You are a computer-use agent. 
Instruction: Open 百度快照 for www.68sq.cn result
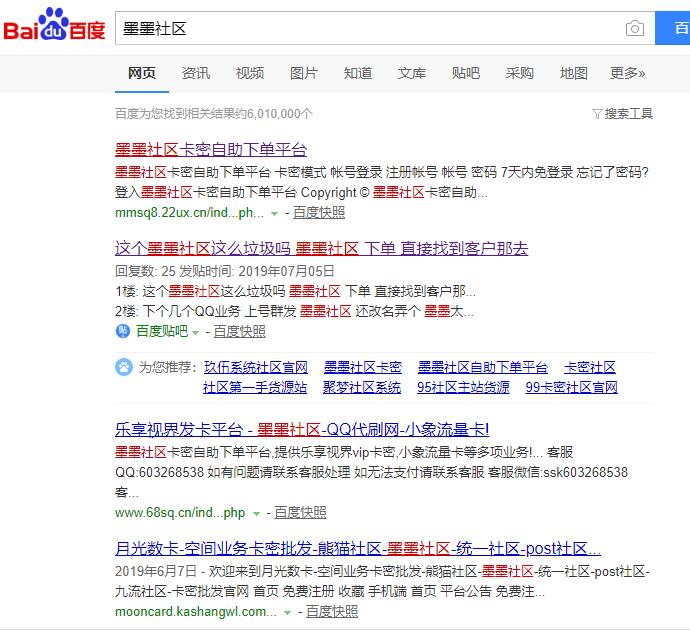click(300, 513)
